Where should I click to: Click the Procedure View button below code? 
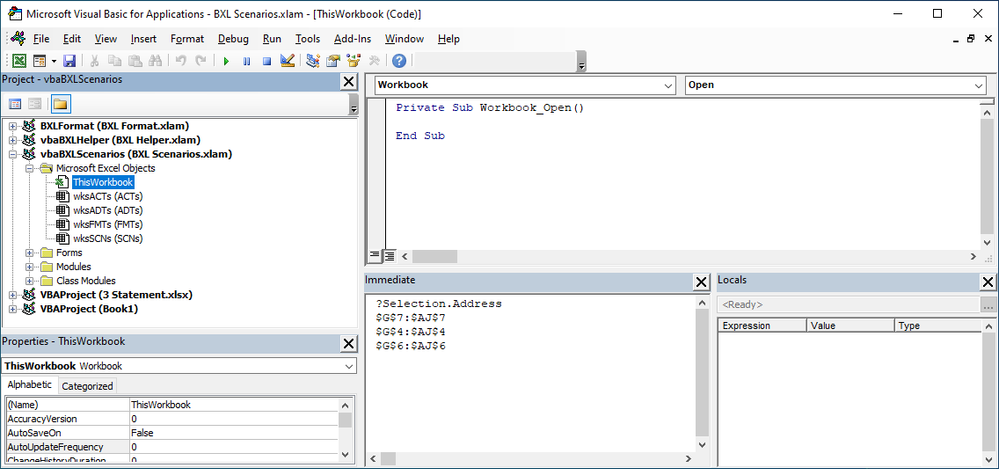(376, 256)
